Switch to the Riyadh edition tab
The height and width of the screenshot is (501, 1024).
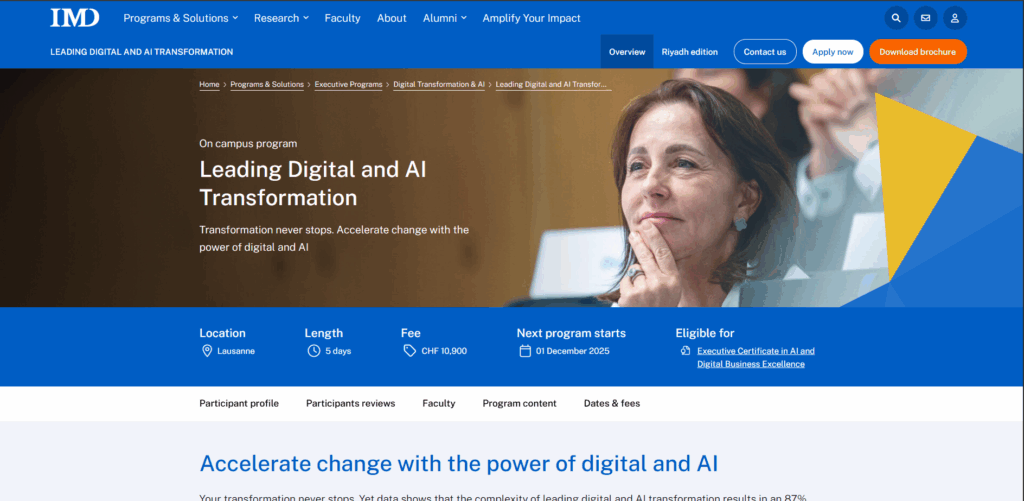[689, 52]
